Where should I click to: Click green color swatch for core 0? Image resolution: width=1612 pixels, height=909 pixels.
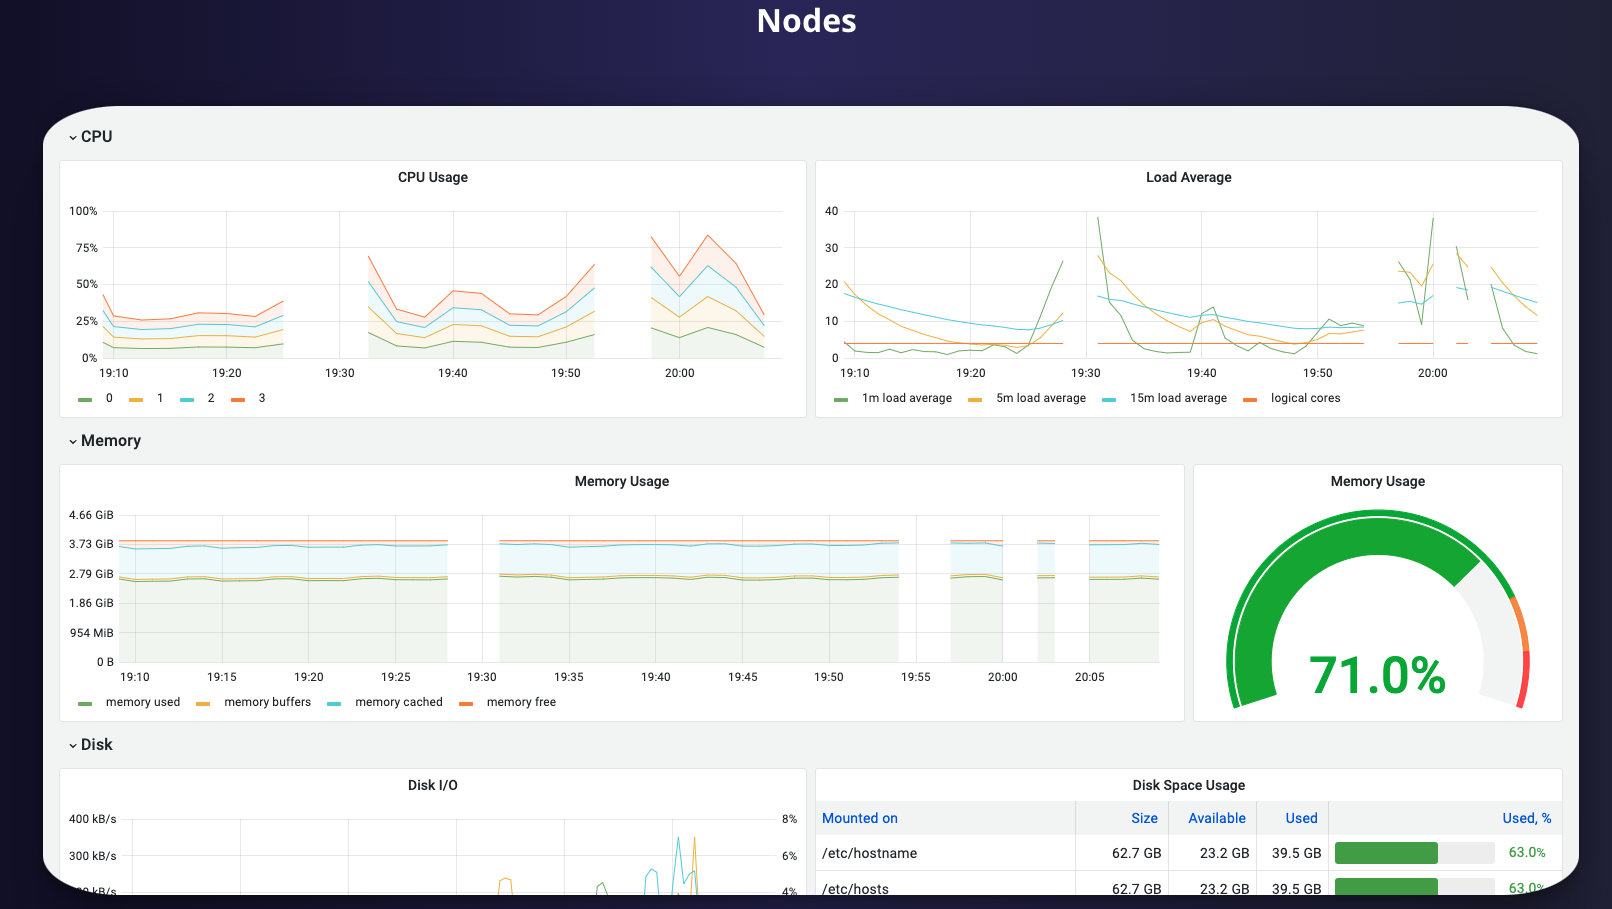pyautogui.click(x=85, y=399)
